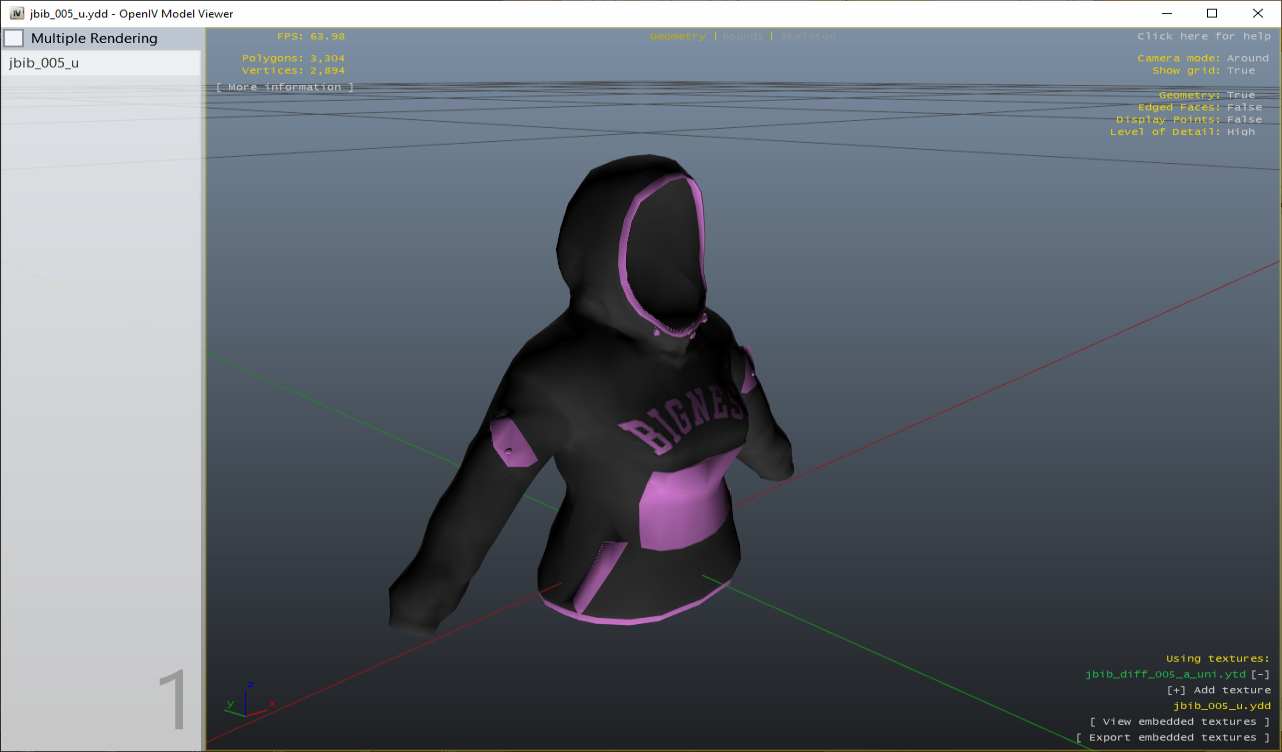
Task: Switch to the Bounds tab
Action: (x=741, y=35)
